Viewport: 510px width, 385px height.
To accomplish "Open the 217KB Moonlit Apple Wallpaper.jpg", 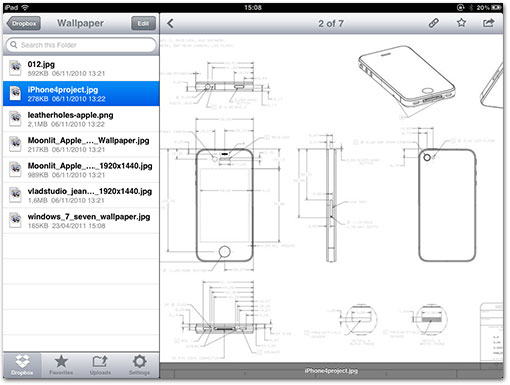I will pyautogui.click(x=81, y=144).
